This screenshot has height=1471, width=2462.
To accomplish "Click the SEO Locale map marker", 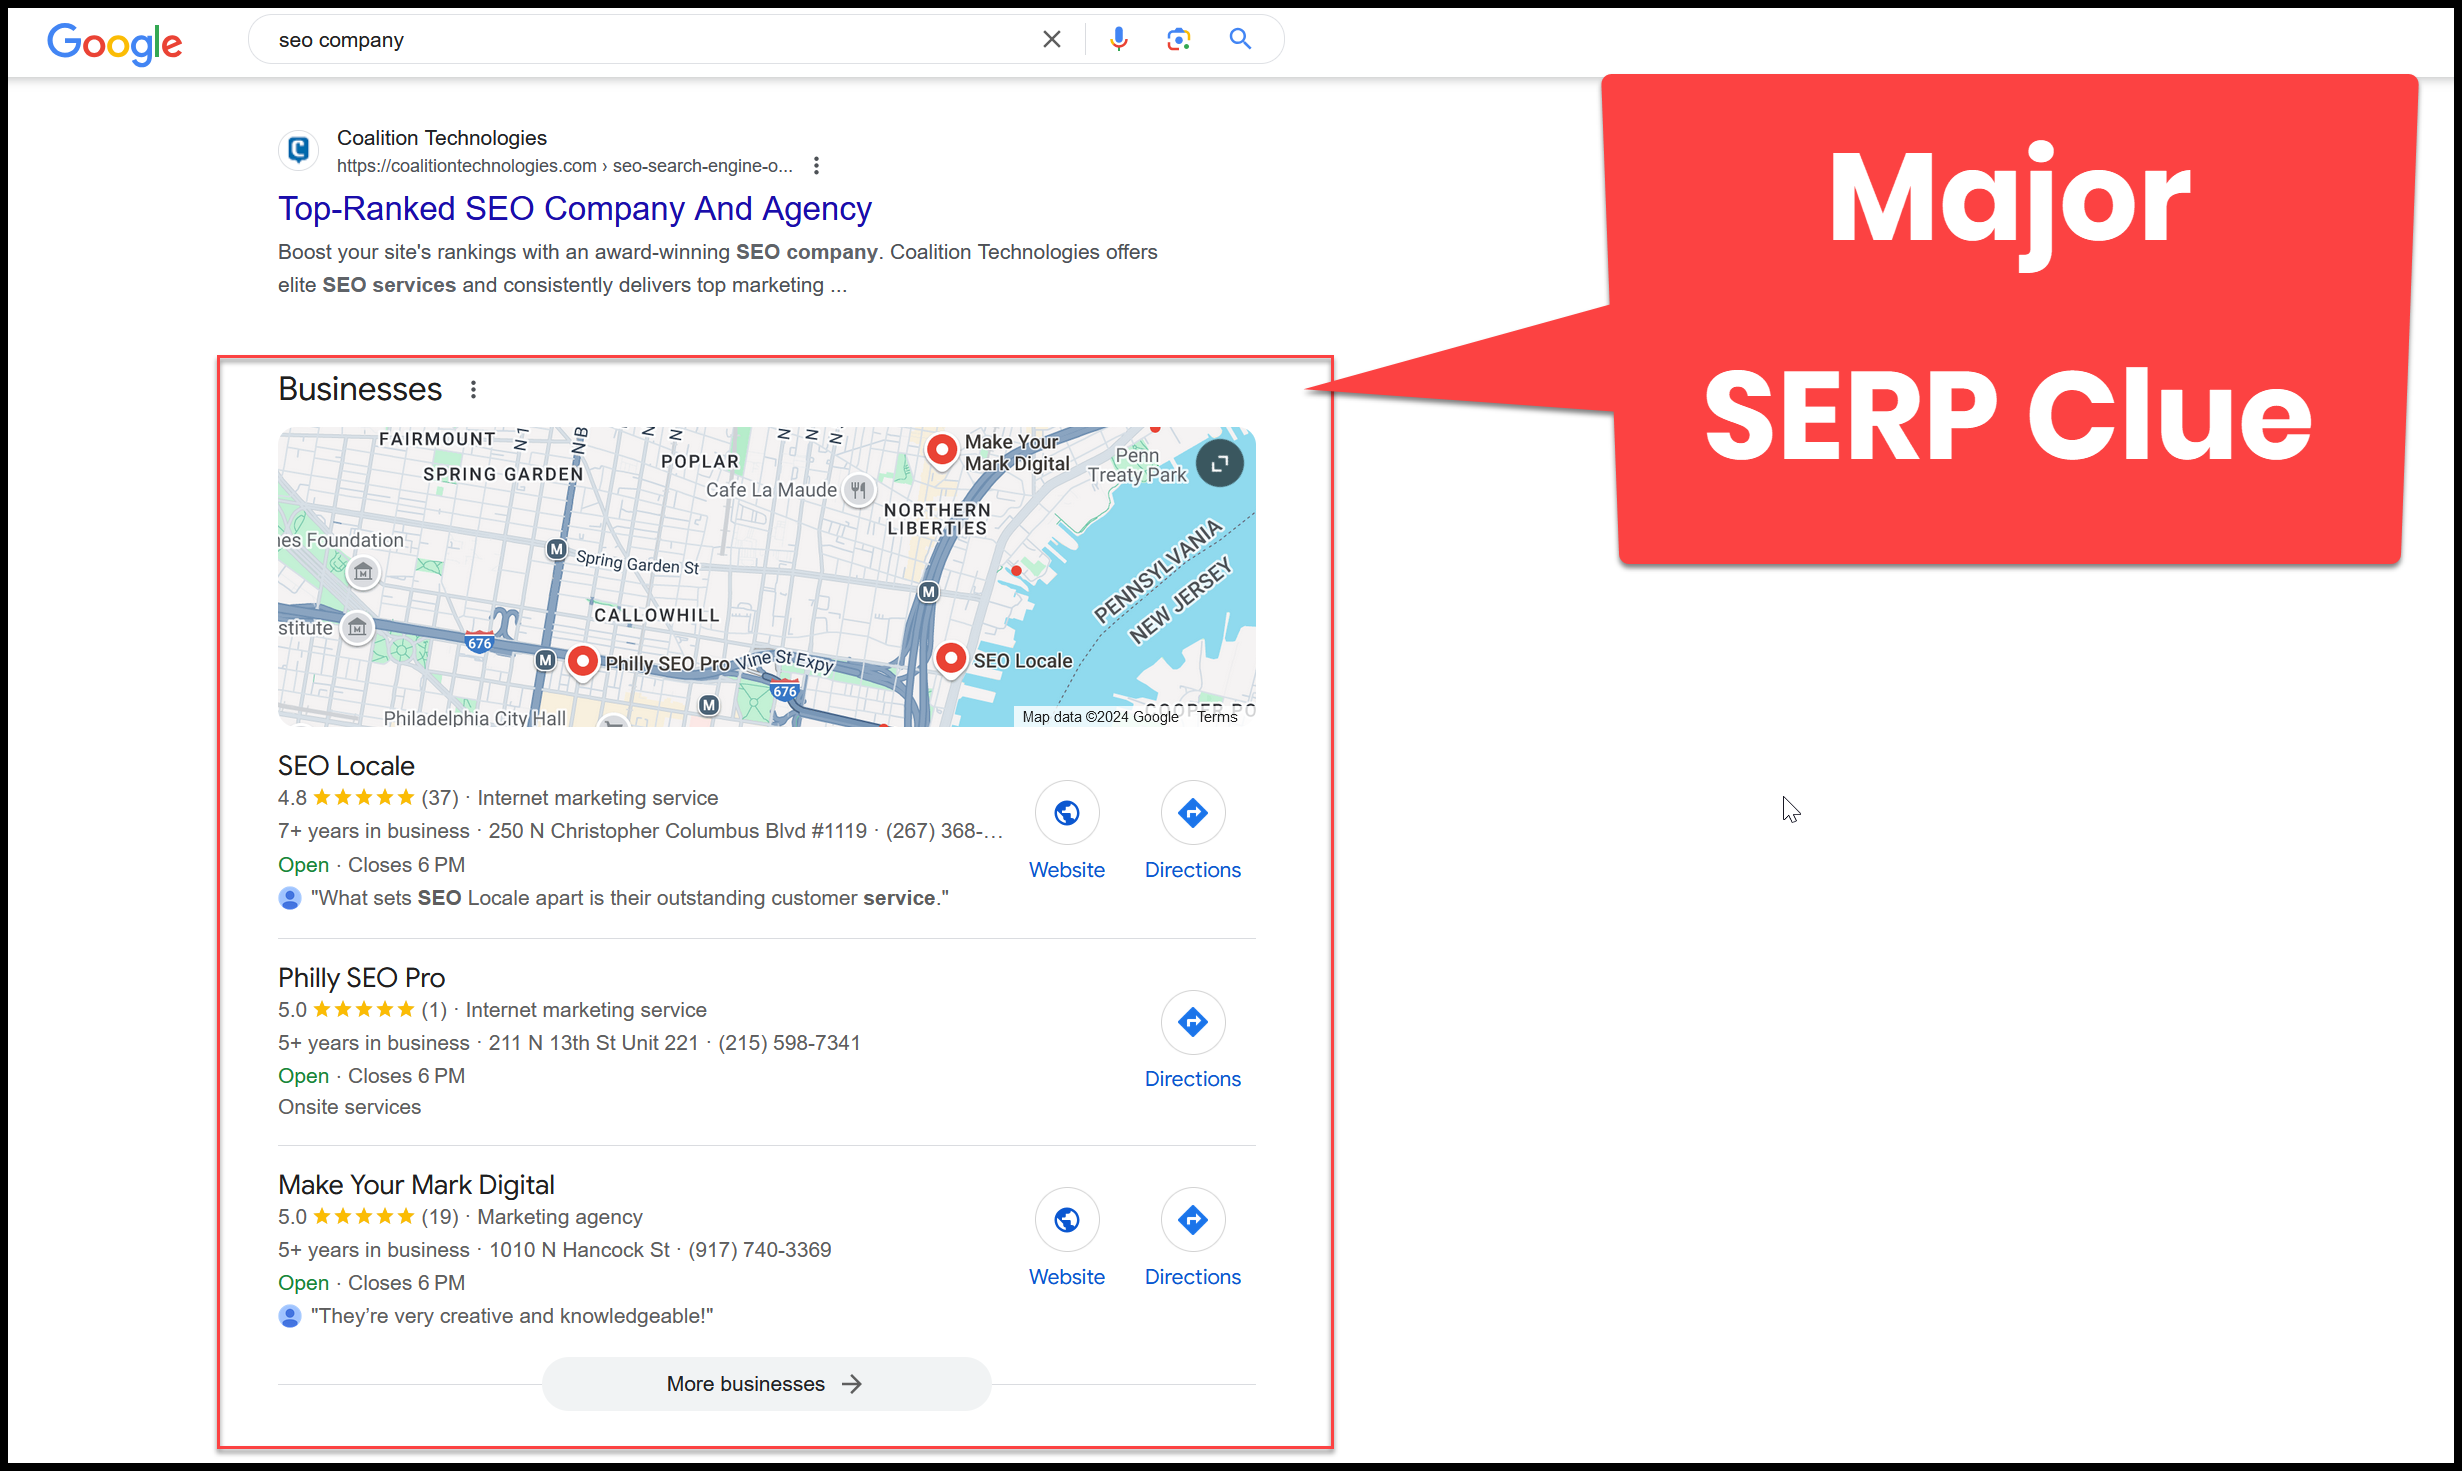I will [950, 657].
